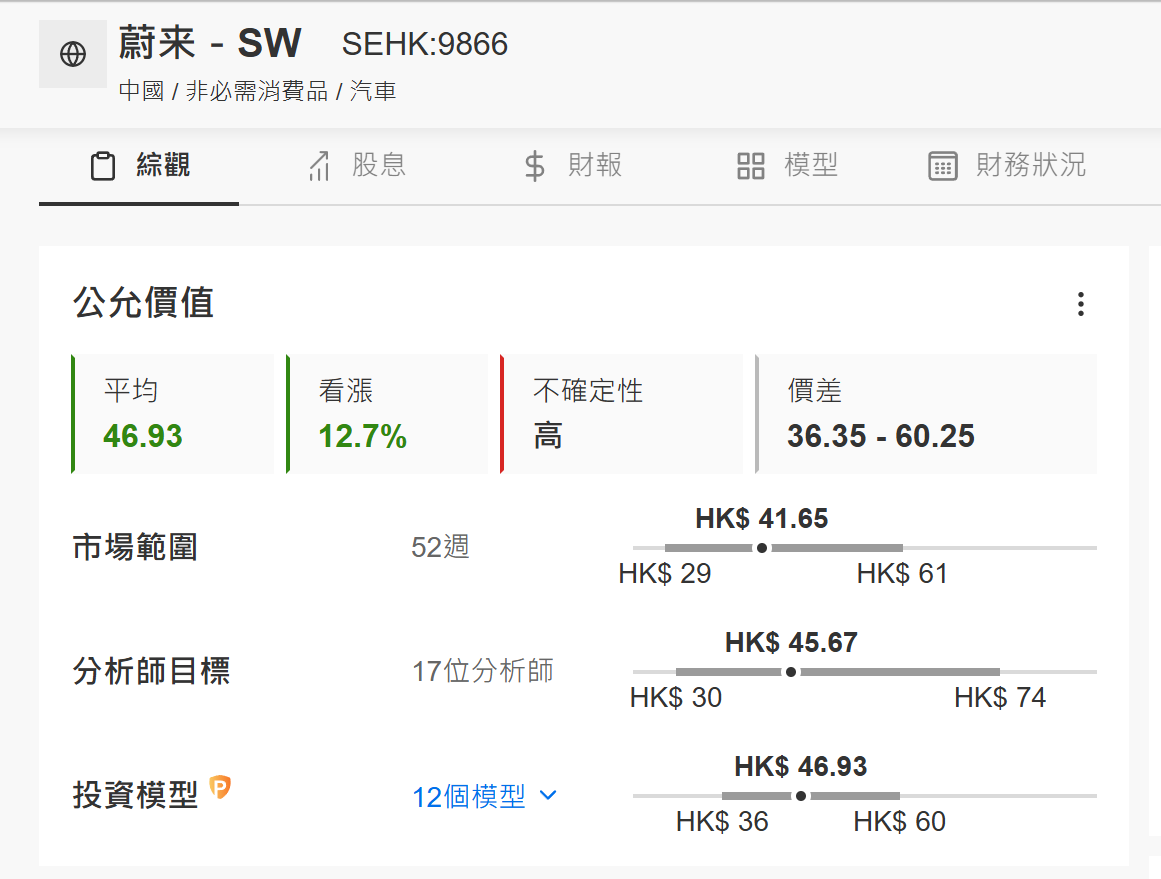Select the 平均 46.93 card
The height and width of the screenshot is (879, 1161).
coord(173,414)
